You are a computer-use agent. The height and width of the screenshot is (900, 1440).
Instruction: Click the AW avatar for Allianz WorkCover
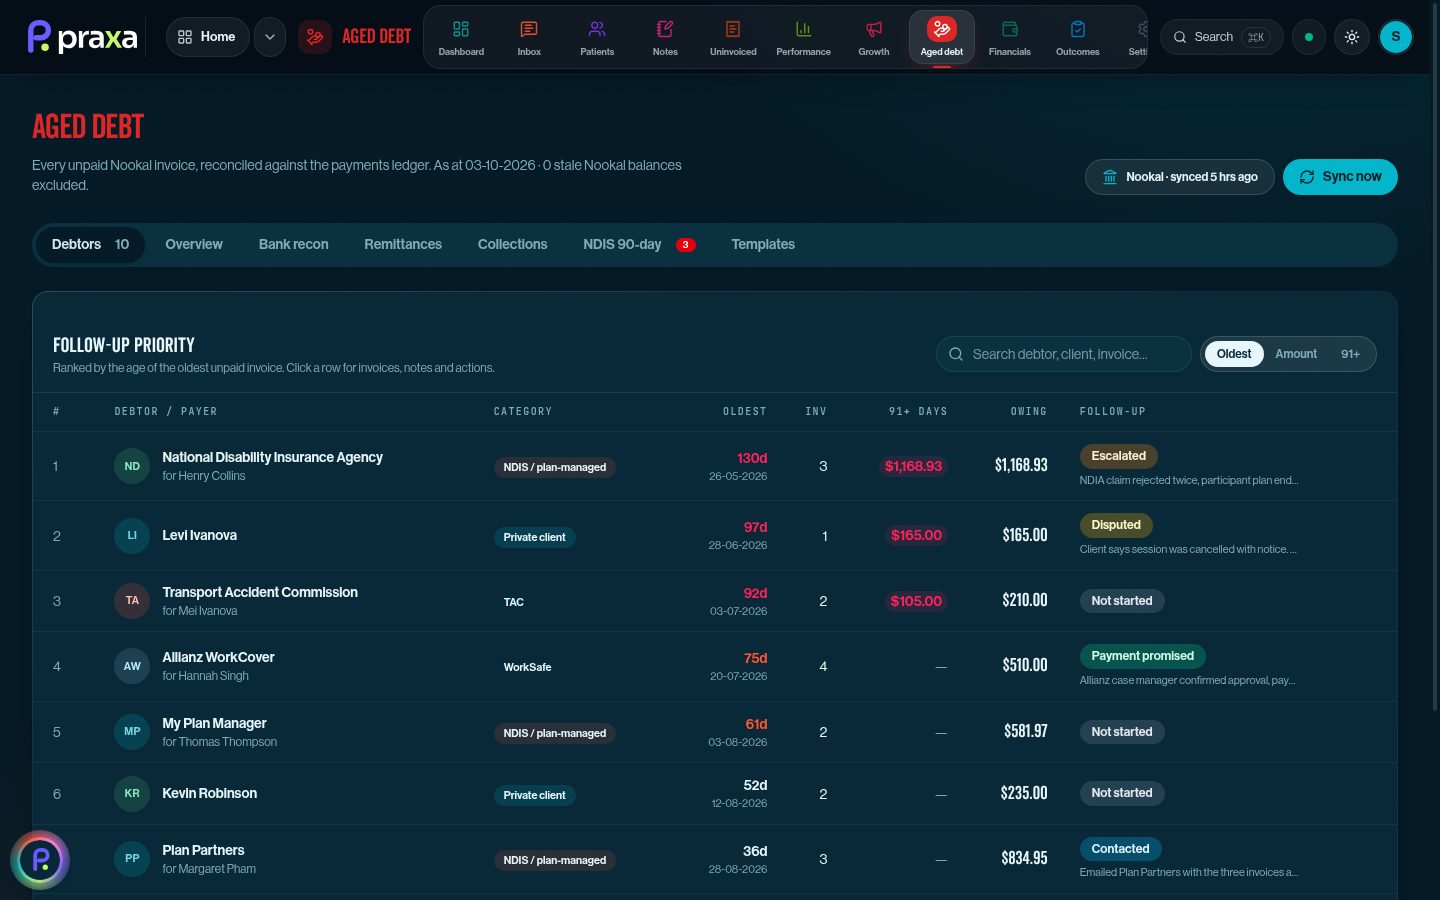click(132, 666)
